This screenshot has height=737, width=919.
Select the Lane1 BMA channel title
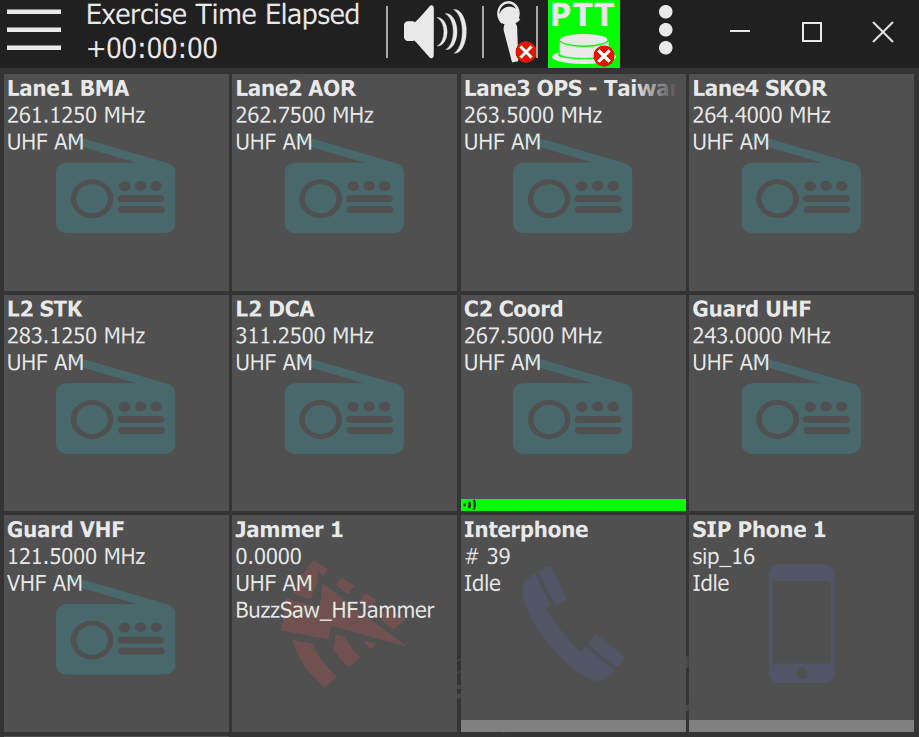tap(68, 89)
